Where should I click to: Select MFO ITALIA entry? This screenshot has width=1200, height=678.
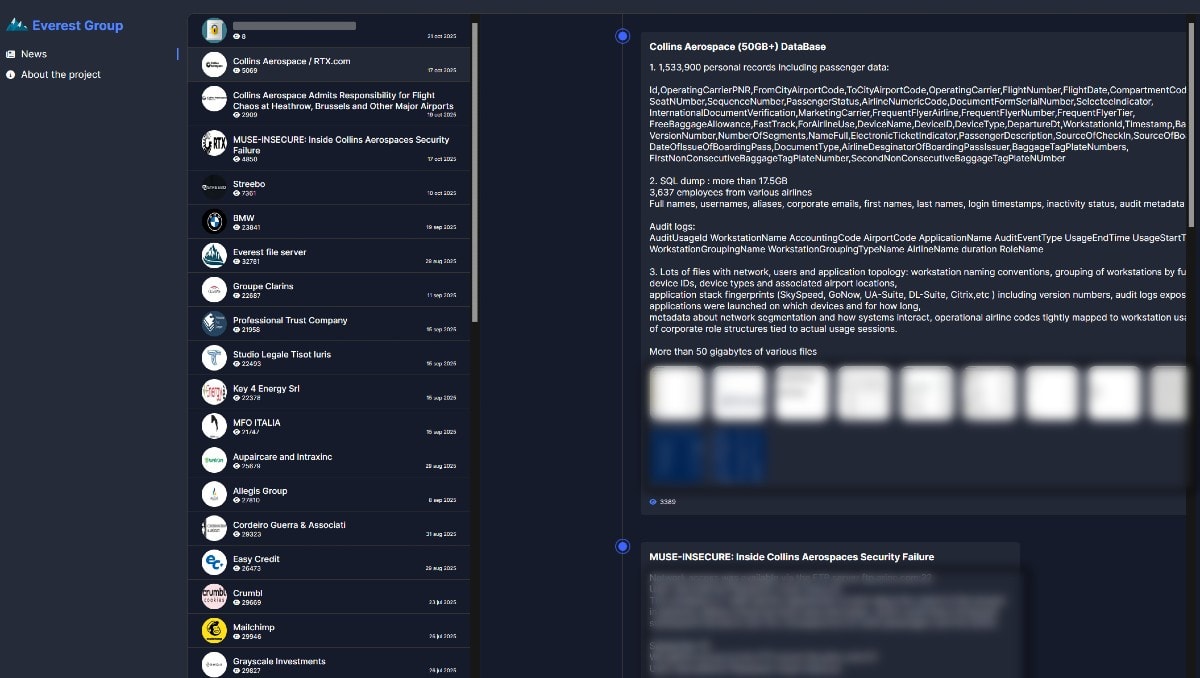pyautogui.click(x=330, y=426)
